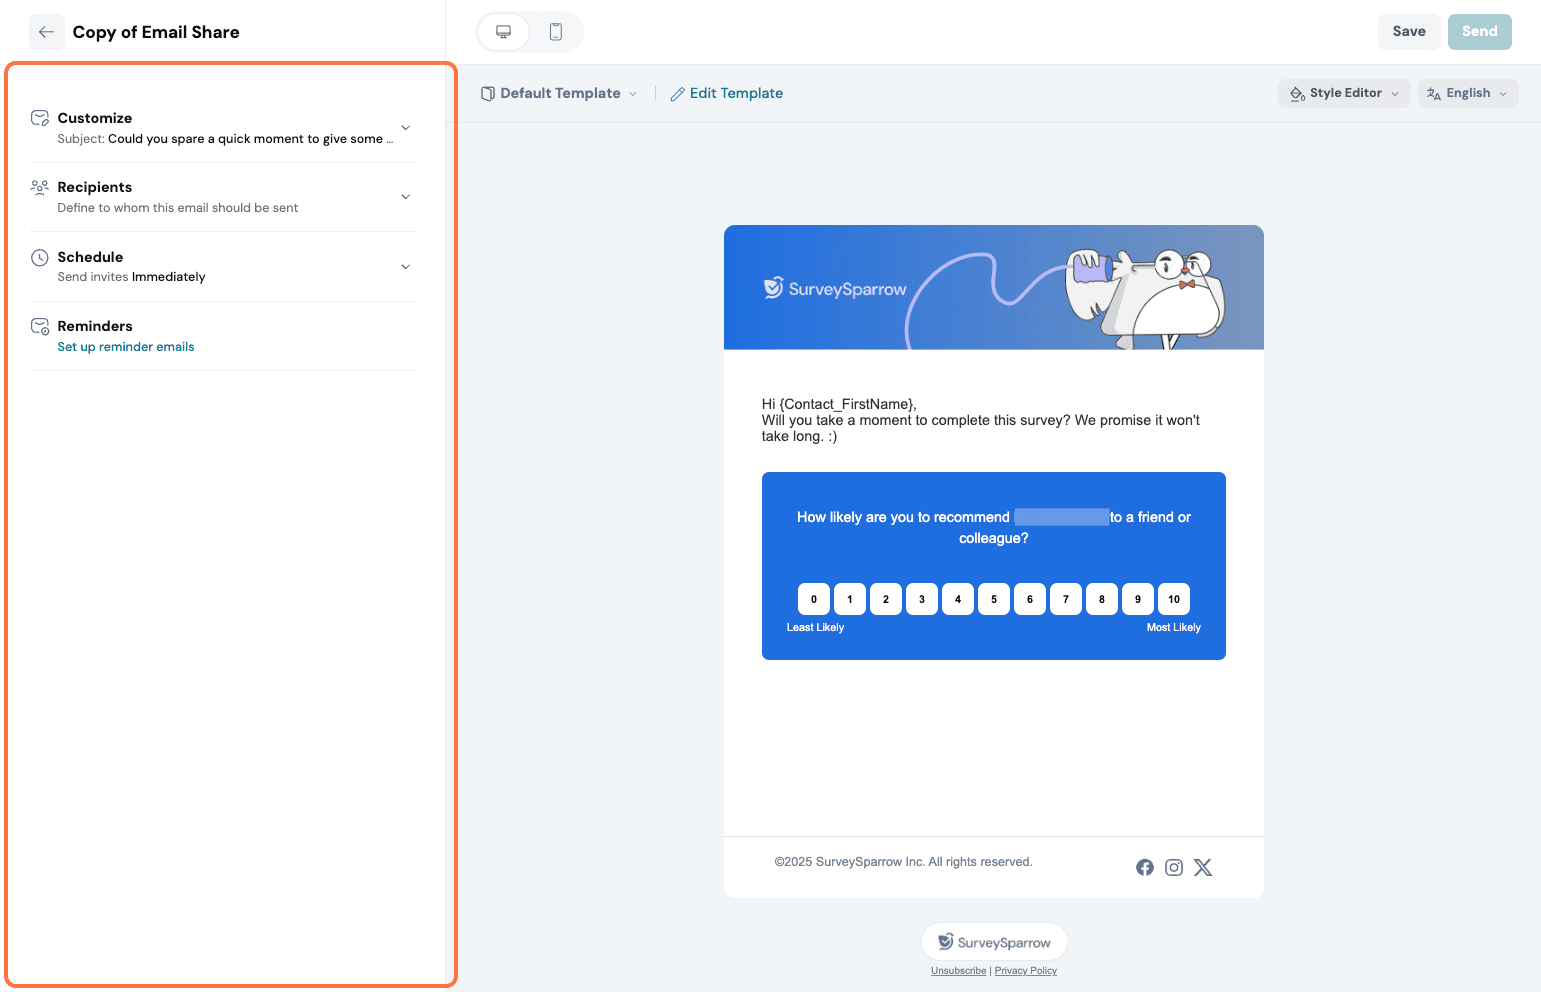Switch to mobile preview mode
Screen dimensions: 1541x992
pyautogui.click(x=556, y=32)
